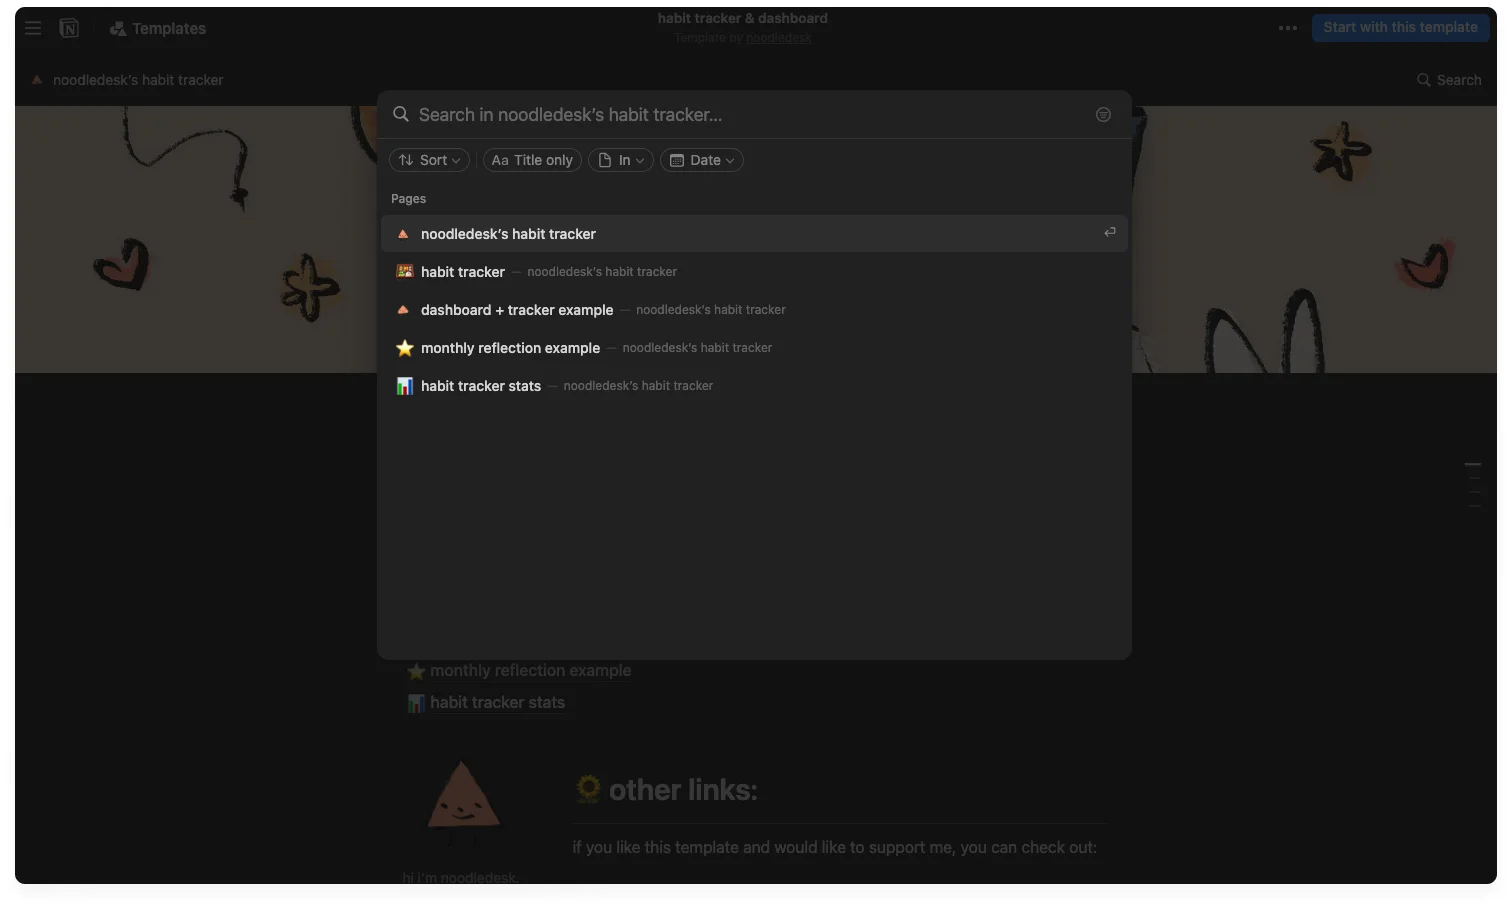Open the habit tracker page result

pos(754,272)
